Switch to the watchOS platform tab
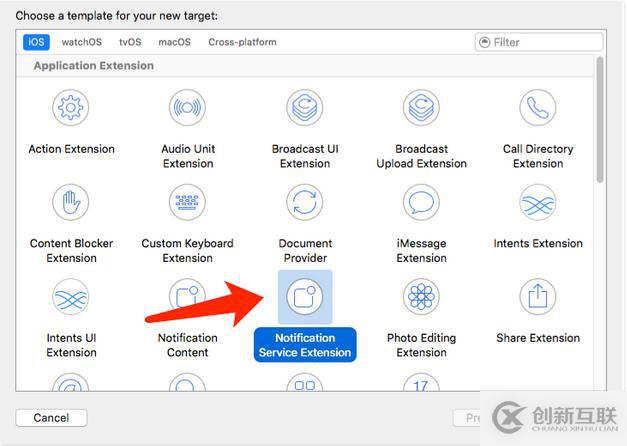 point(82,42)
